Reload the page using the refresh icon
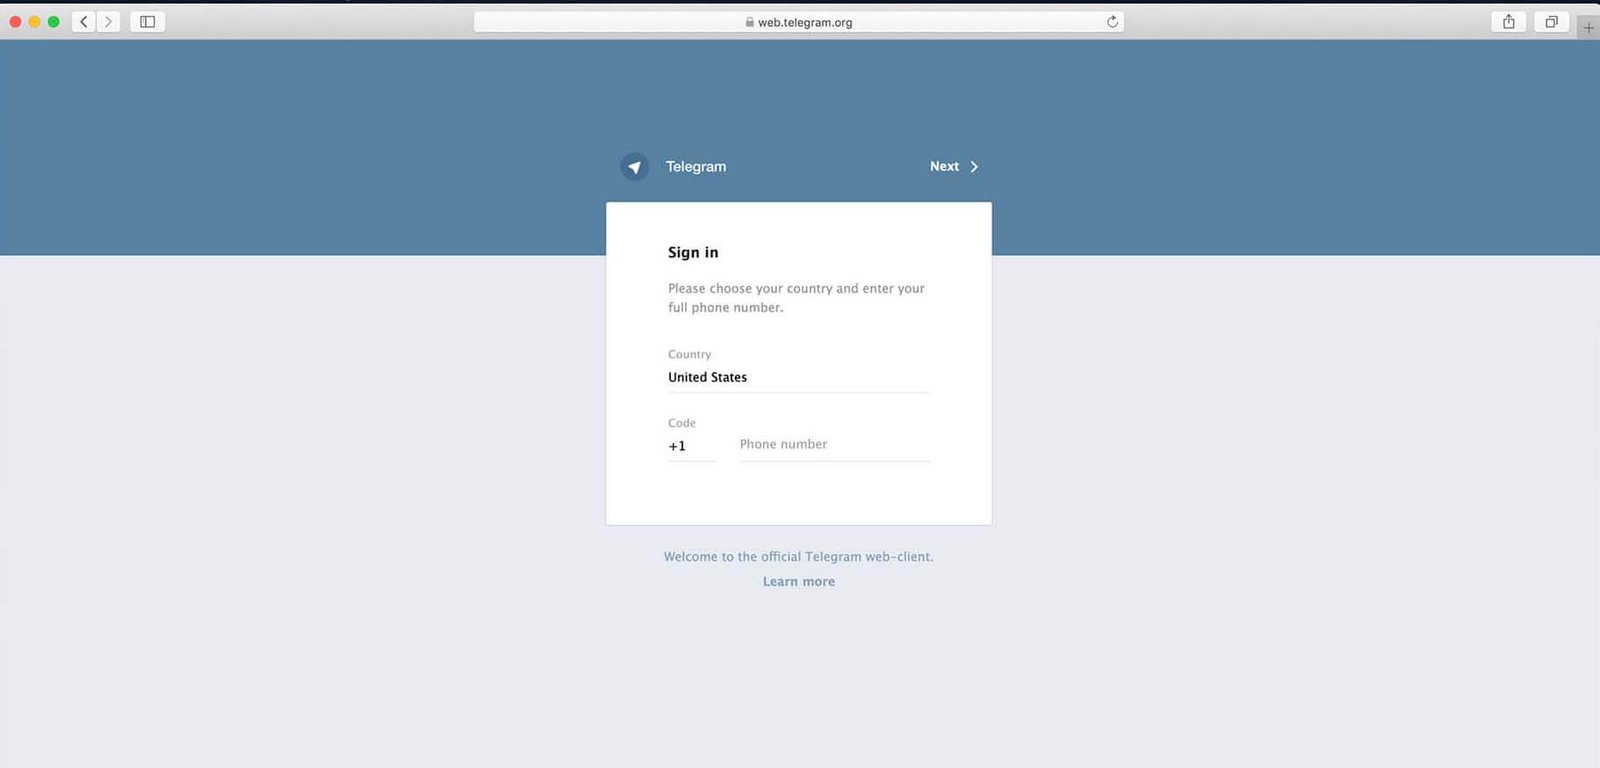The height and width of the screenshot is (768, 1600). tap(1112, 22)
